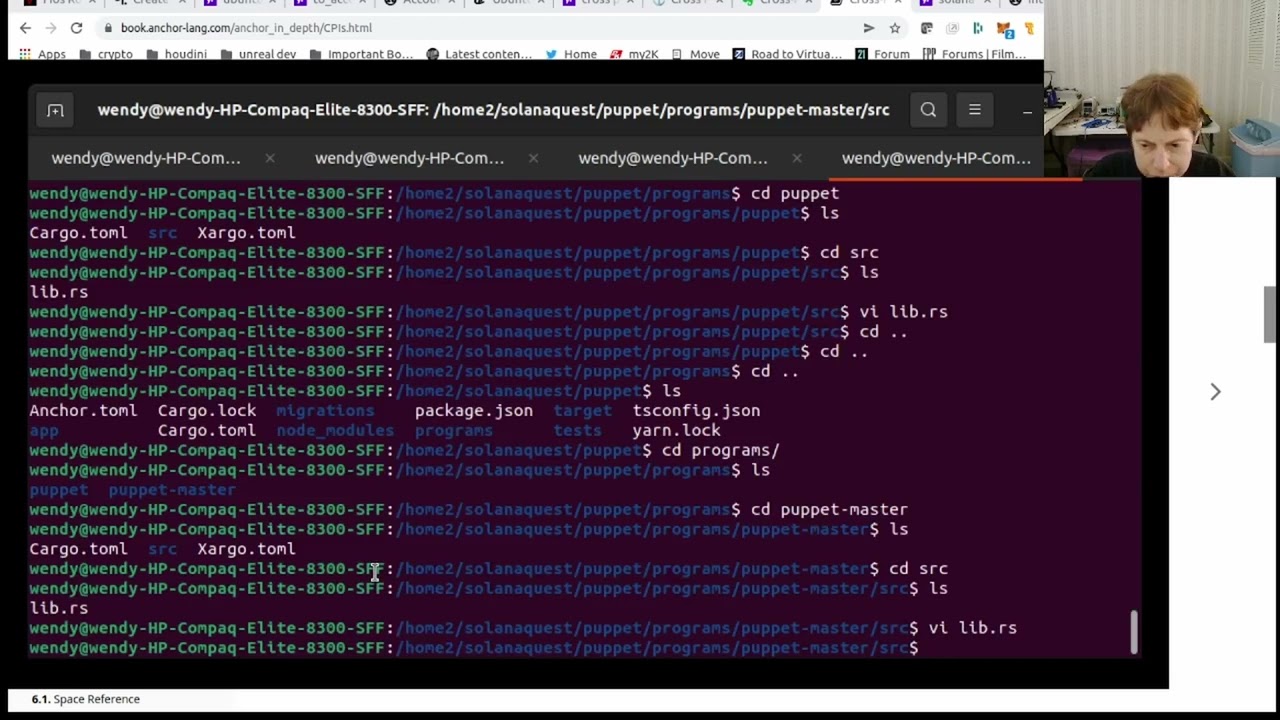
Task: Click the browser page scrollbar thumb
Action: tap(1270, 314)
